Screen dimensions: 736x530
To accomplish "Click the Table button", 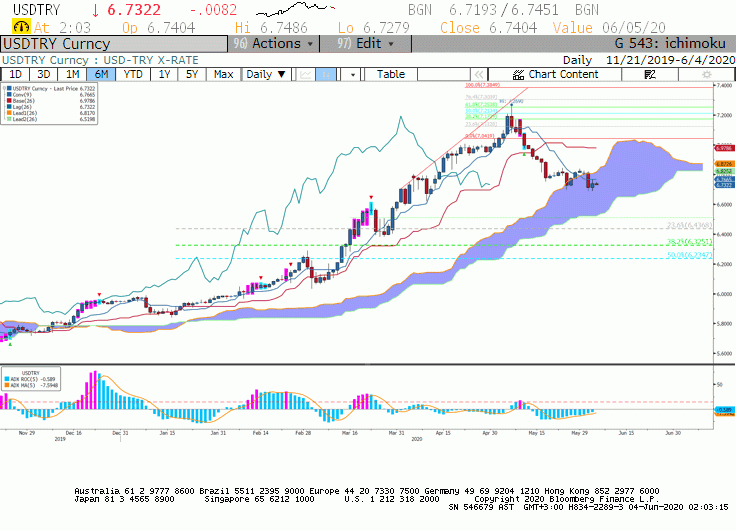I will 391,75.
